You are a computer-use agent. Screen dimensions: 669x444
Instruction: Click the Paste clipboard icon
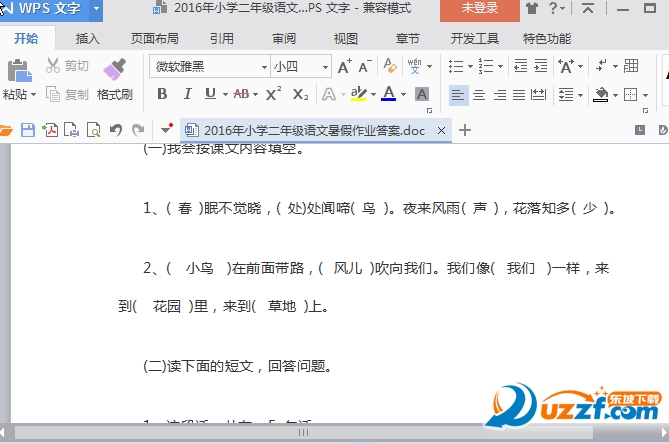pyautogui.click(x=19, y=70)
